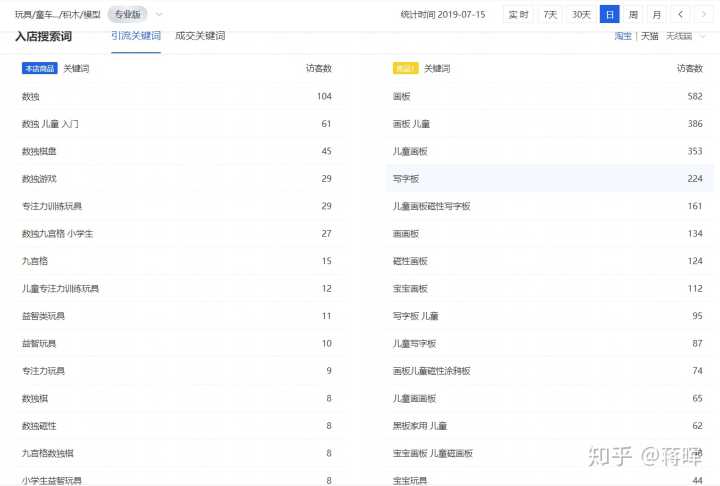Switch to 月 view
The image size is (720, 486).
point(656,14)
